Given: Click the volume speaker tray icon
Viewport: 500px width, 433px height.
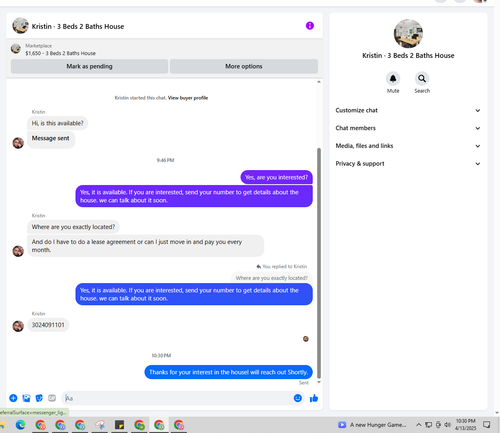Looking at the screenshot, I should click(448, 425).
